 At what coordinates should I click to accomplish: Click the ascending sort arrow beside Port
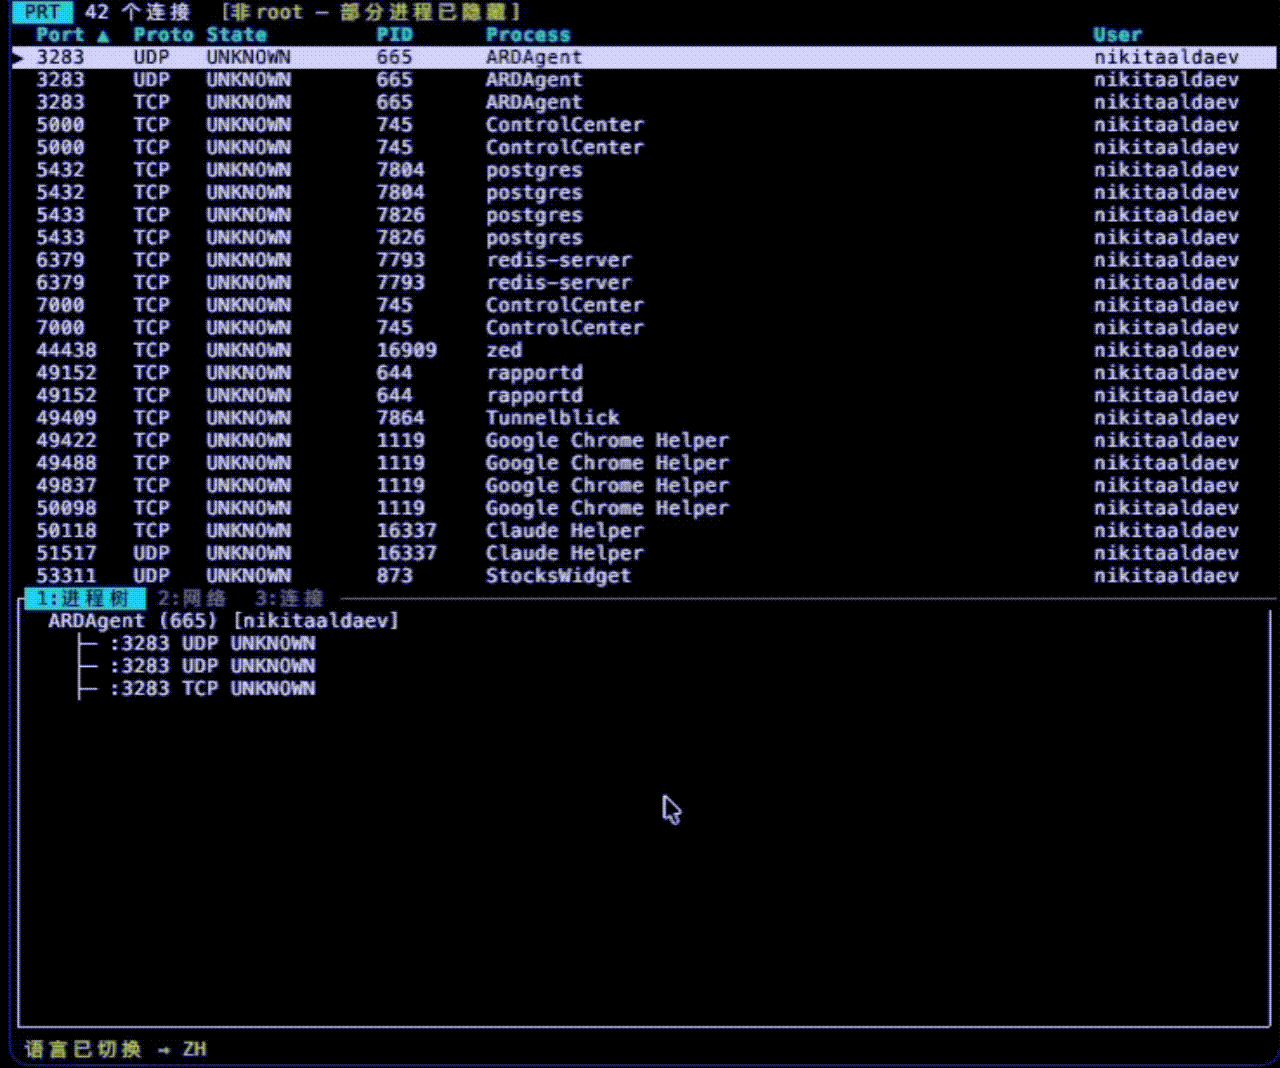(103, 35)
